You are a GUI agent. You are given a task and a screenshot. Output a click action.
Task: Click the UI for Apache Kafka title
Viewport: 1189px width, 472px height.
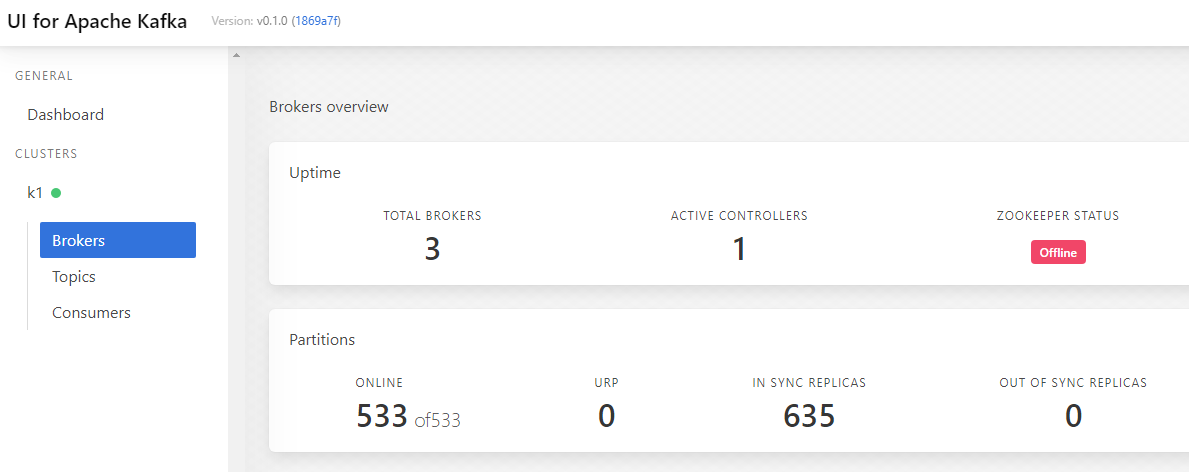pyautogui.click(x=97, y=21)
